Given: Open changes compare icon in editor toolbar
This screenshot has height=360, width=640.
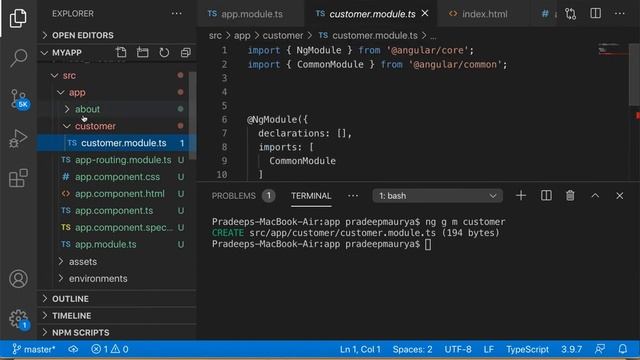Looking at the screenshot, I should pos(570,13).
